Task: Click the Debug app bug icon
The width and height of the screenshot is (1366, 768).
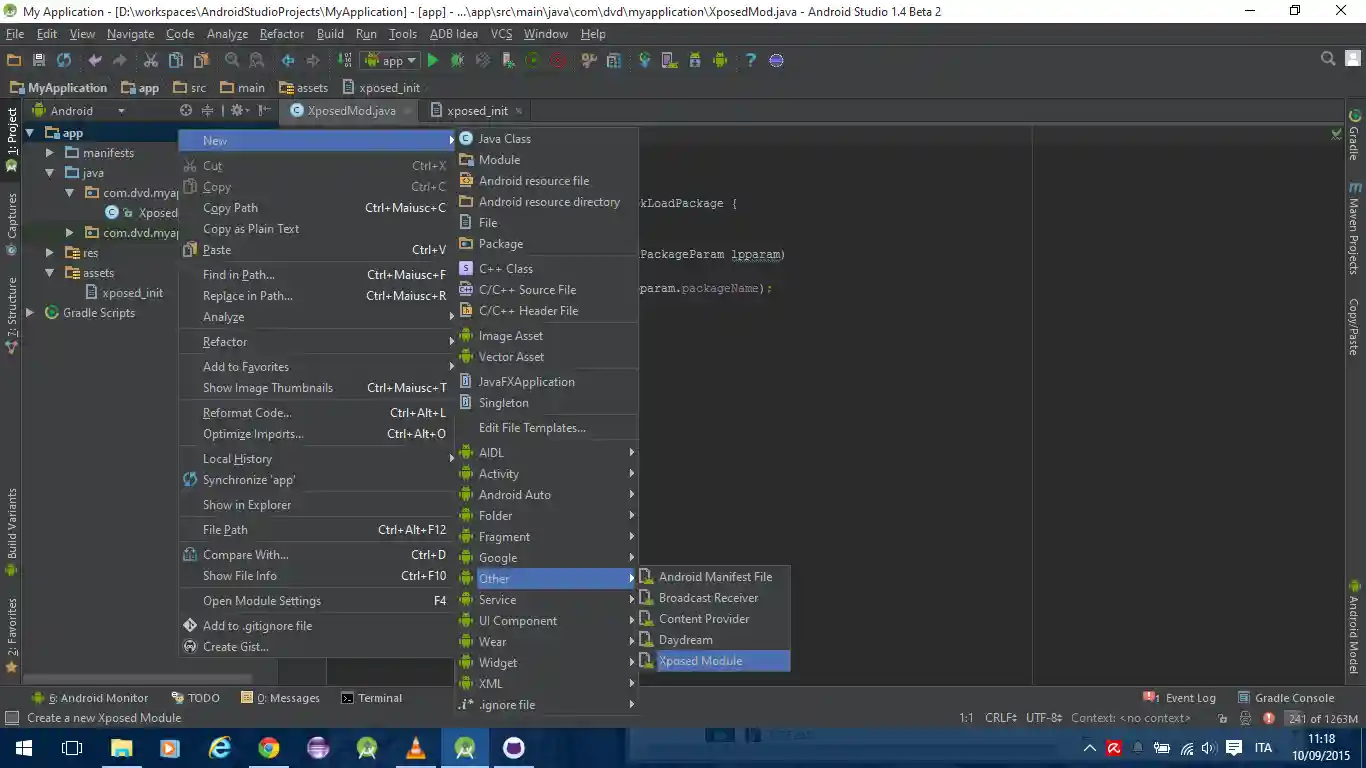Action: coord(458,61)
